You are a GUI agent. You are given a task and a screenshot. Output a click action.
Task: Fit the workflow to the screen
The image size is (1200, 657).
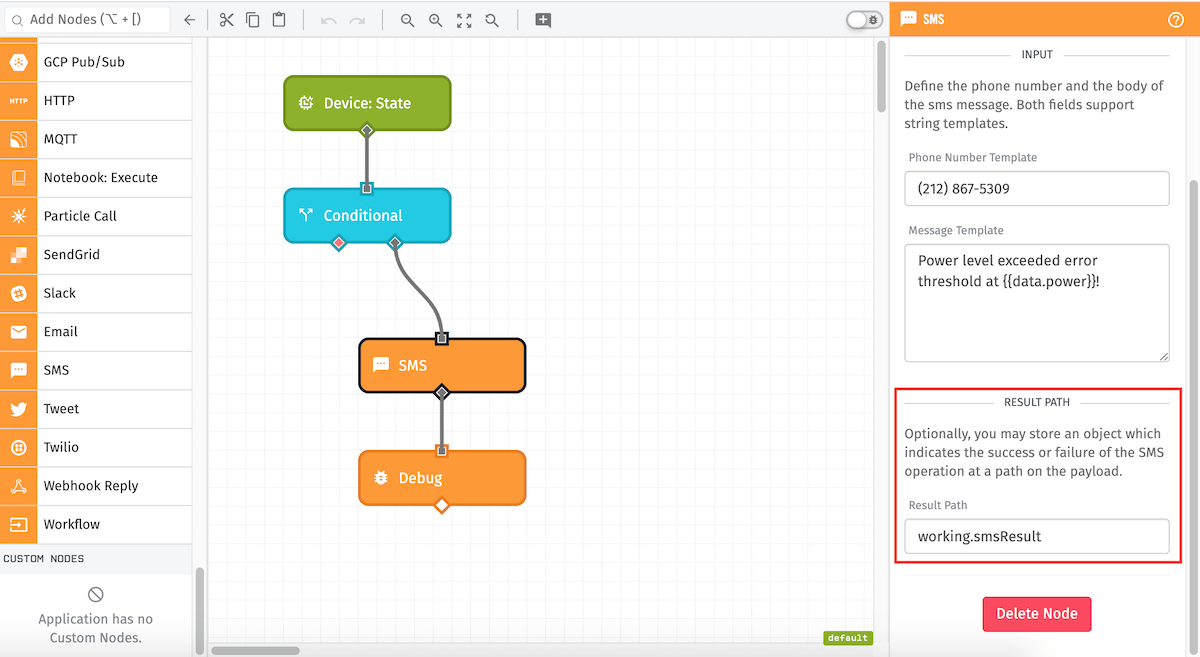[x=464, y=20]
